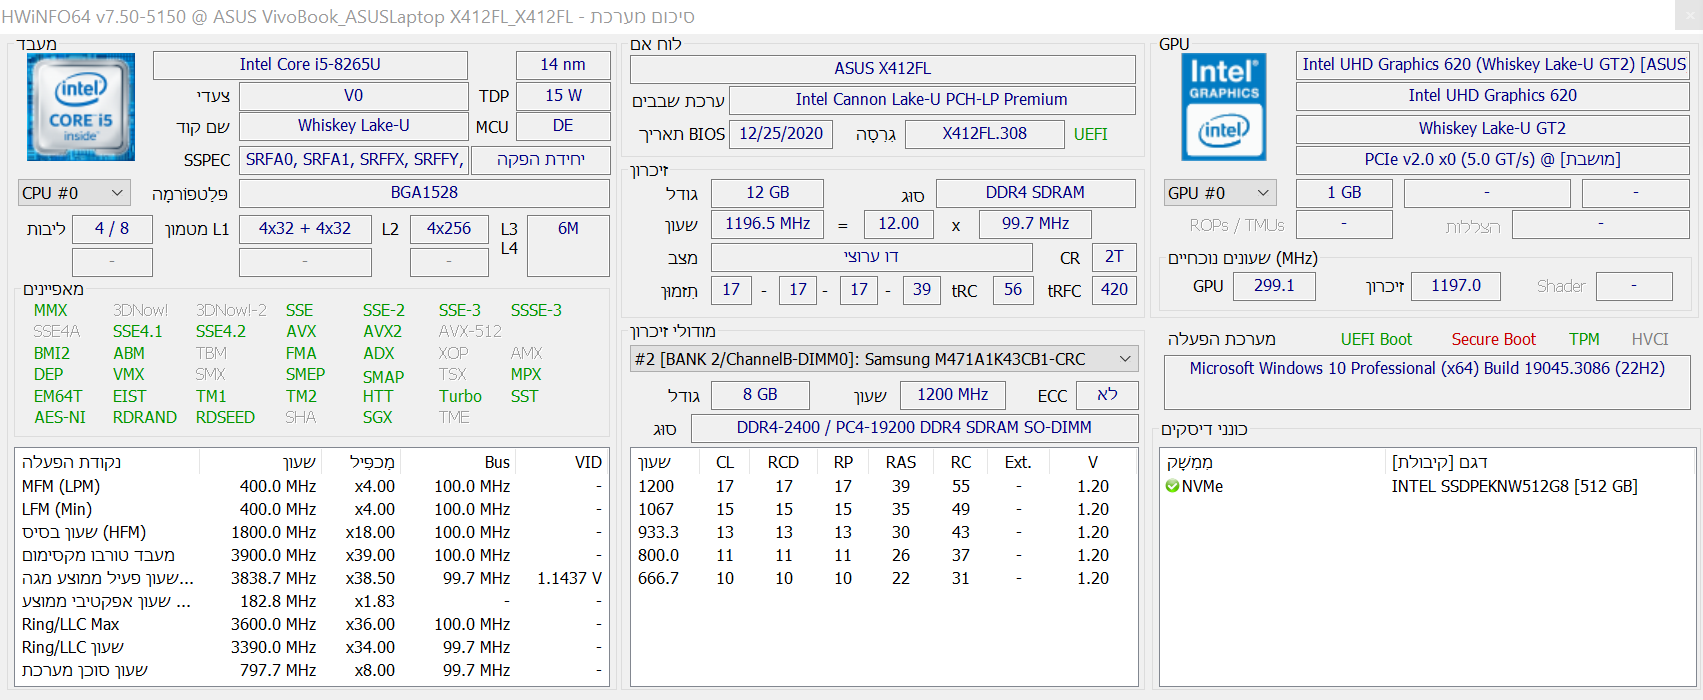The width and height of the screenshot is (1703, 700).
Task: Click the memory size 12 GB field
Action: [768, 193]
